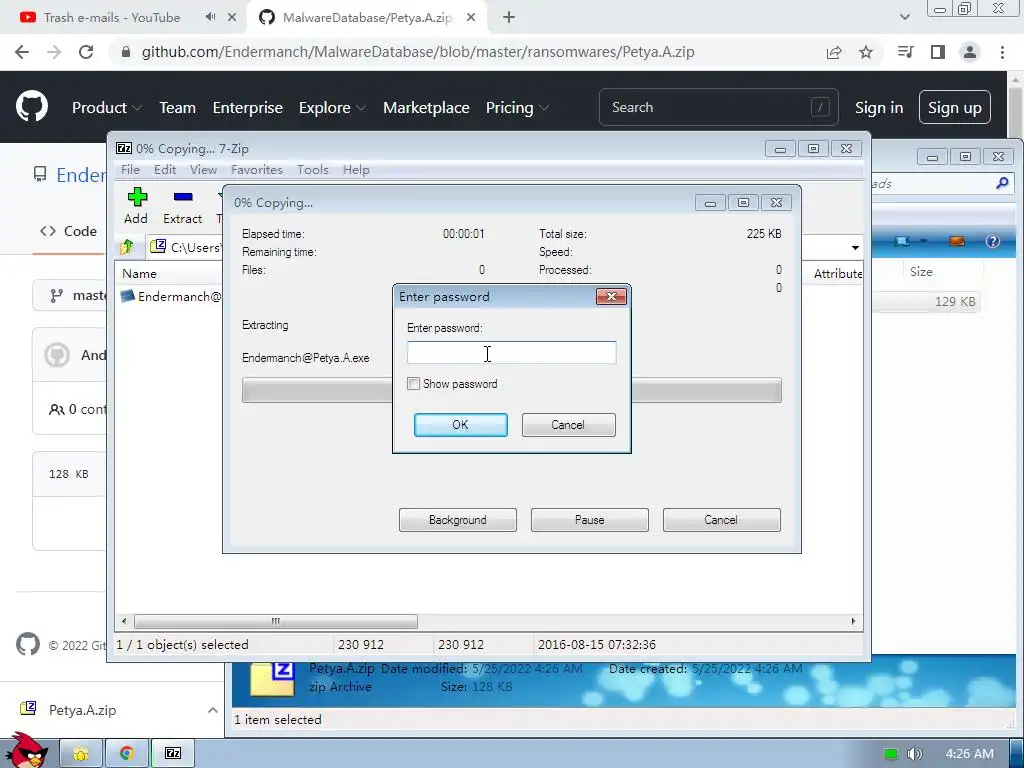Expand the 7-Zip address path dropdown

click(855, 248)
